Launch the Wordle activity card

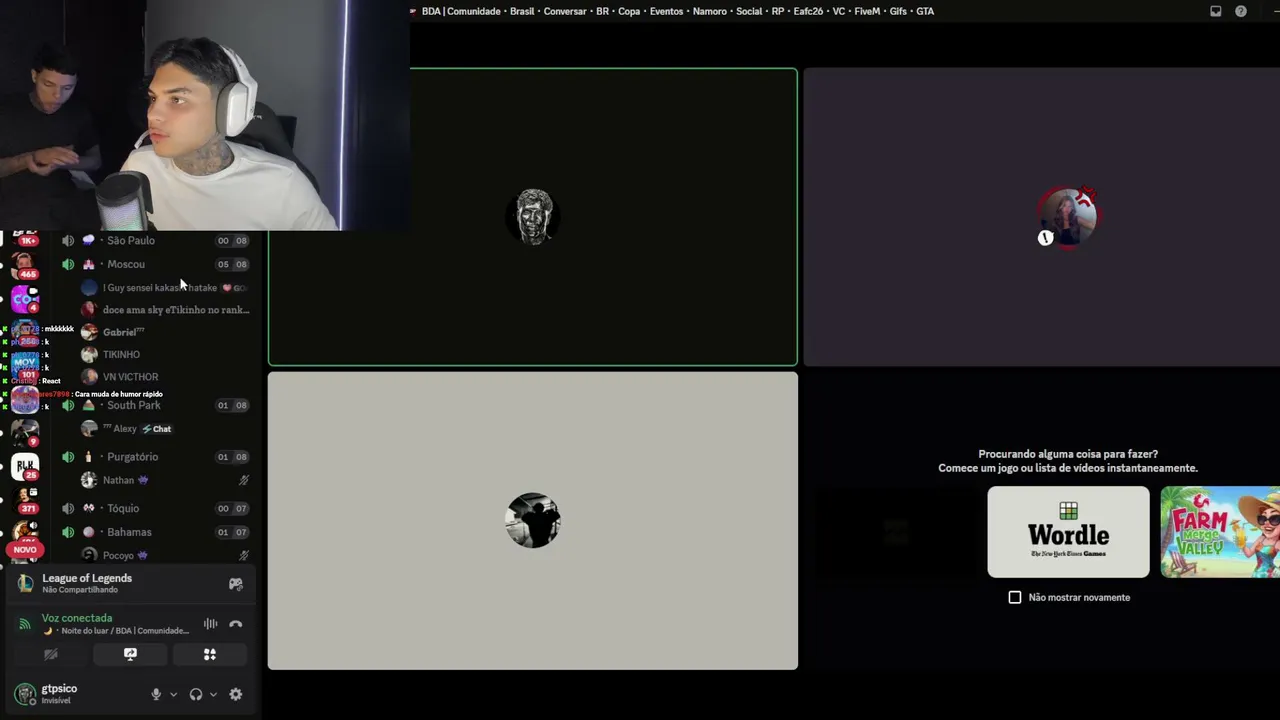(x=1068, y=532)
